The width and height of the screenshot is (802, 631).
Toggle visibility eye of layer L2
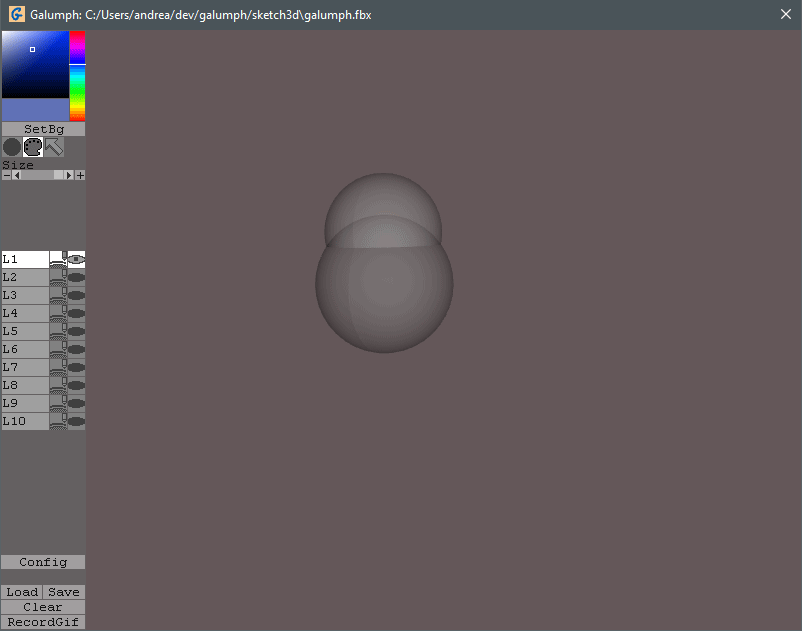point(76,277)
